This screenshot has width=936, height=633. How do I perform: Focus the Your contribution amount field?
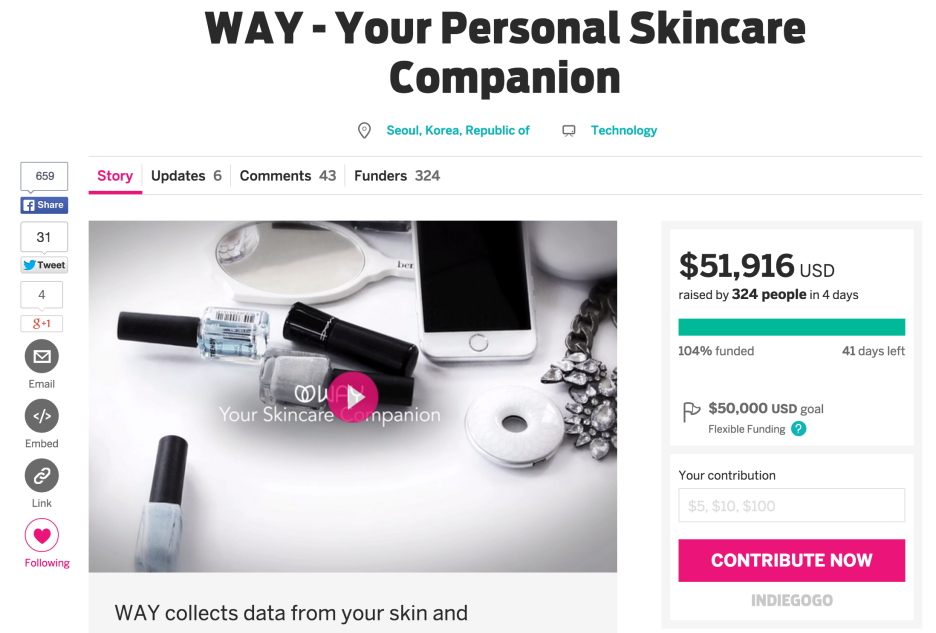tap(792, 505)
